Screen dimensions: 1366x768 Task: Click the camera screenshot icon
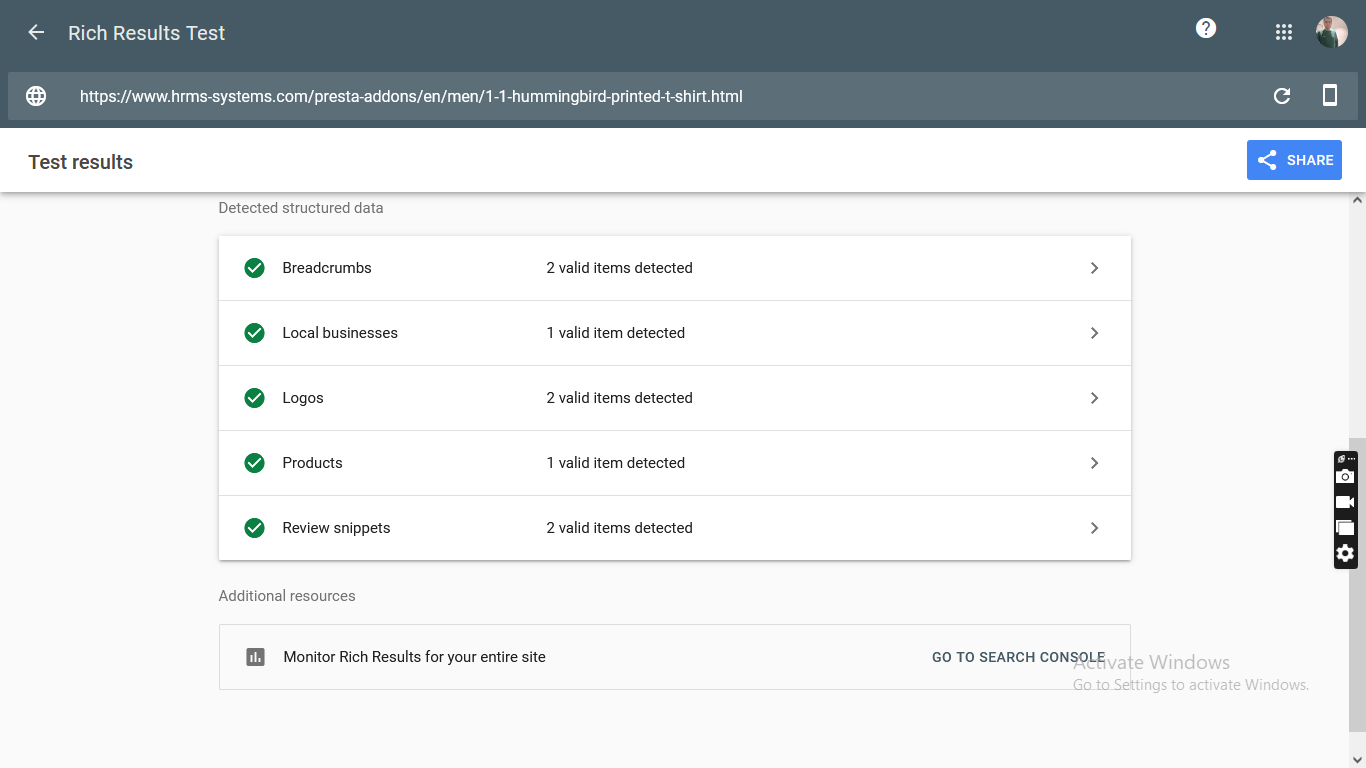[x=1345, y=477]
